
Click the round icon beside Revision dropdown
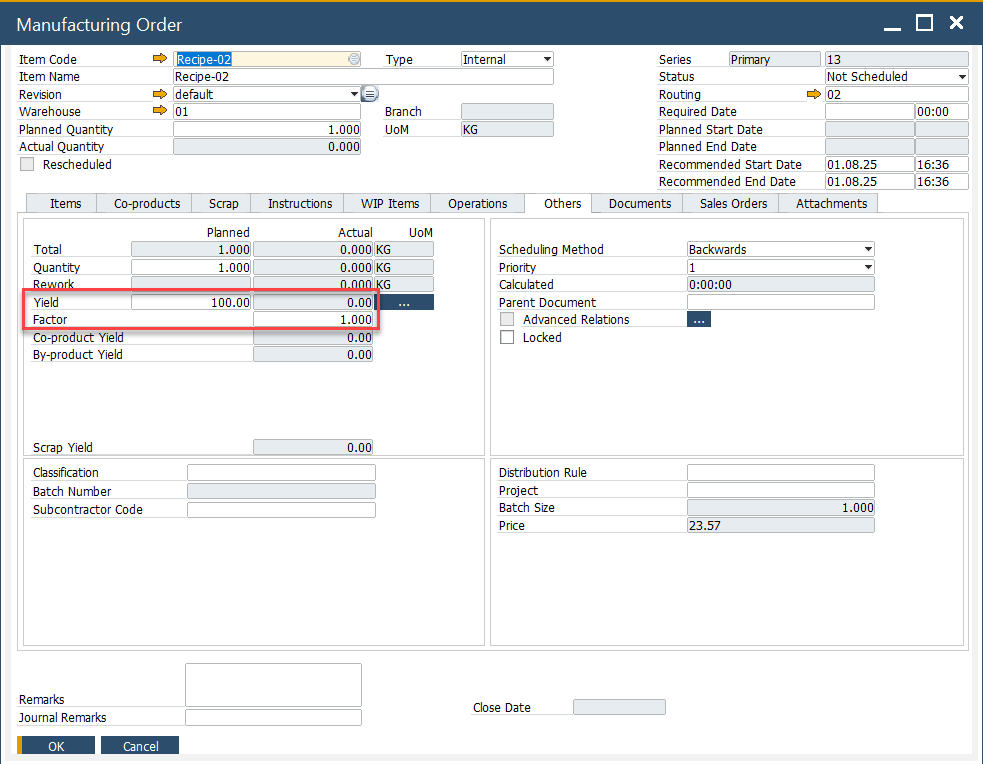369,94
